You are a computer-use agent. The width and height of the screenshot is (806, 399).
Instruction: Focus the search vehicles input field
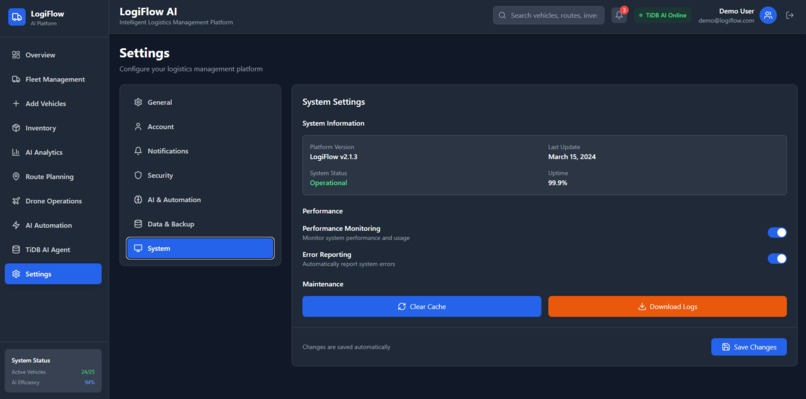548,15
